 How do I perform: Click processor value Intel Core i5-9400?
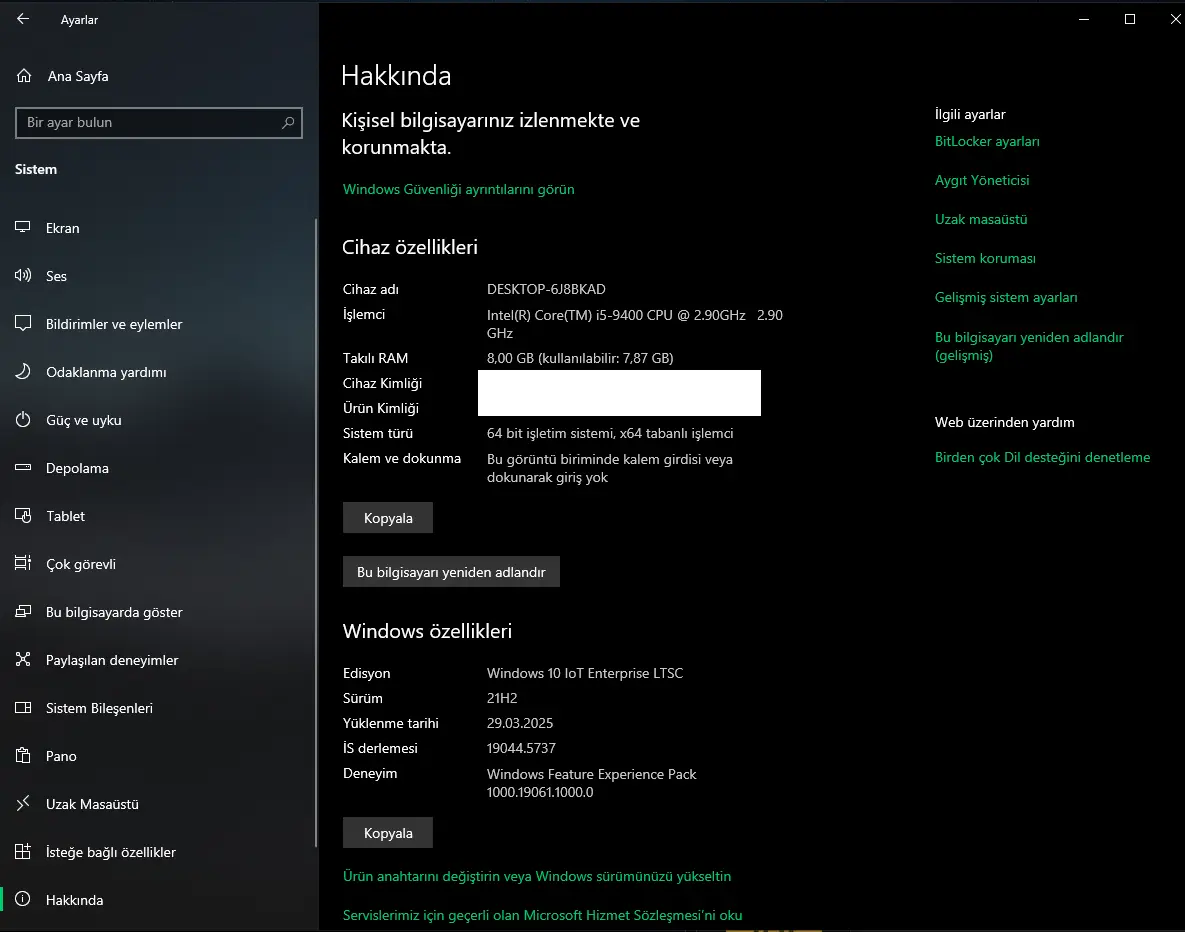pyautogui.click(x=635, y=324)
